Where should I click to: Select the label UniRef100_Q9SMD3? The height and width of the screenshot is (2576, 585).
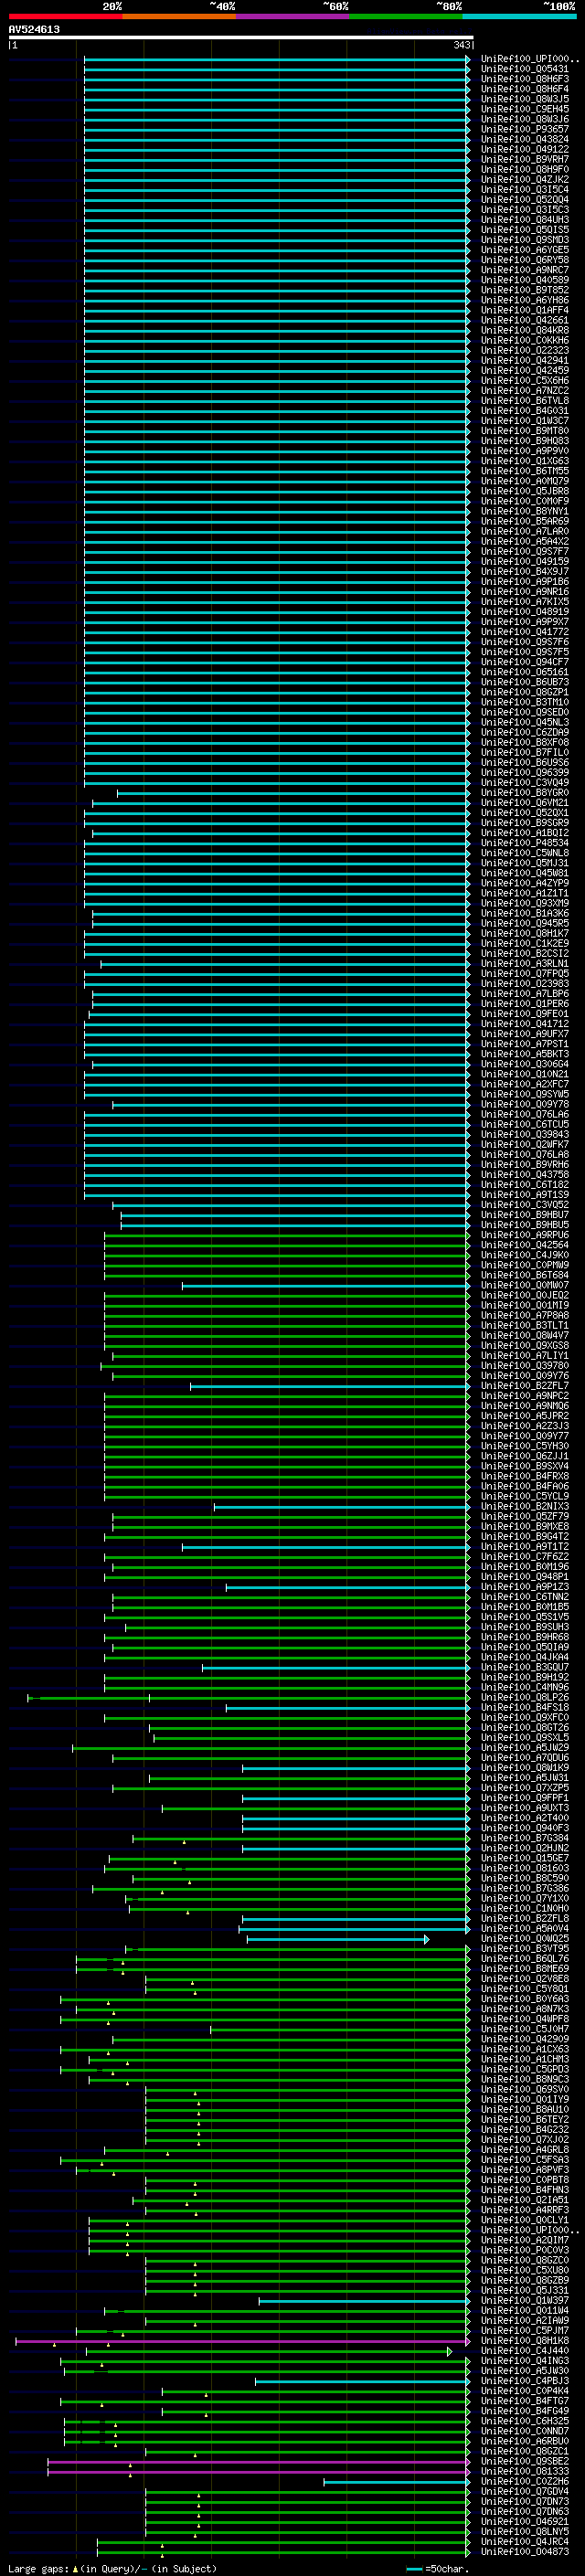tap(524, 240)
